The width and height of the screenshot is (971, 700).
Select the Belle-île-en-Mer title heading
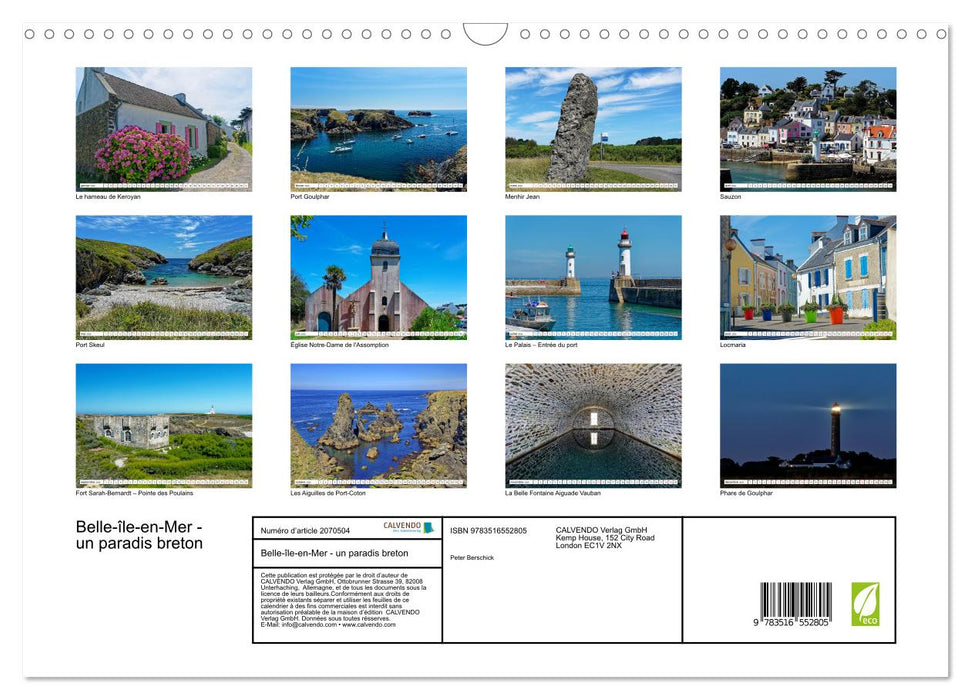pos(139,532)
